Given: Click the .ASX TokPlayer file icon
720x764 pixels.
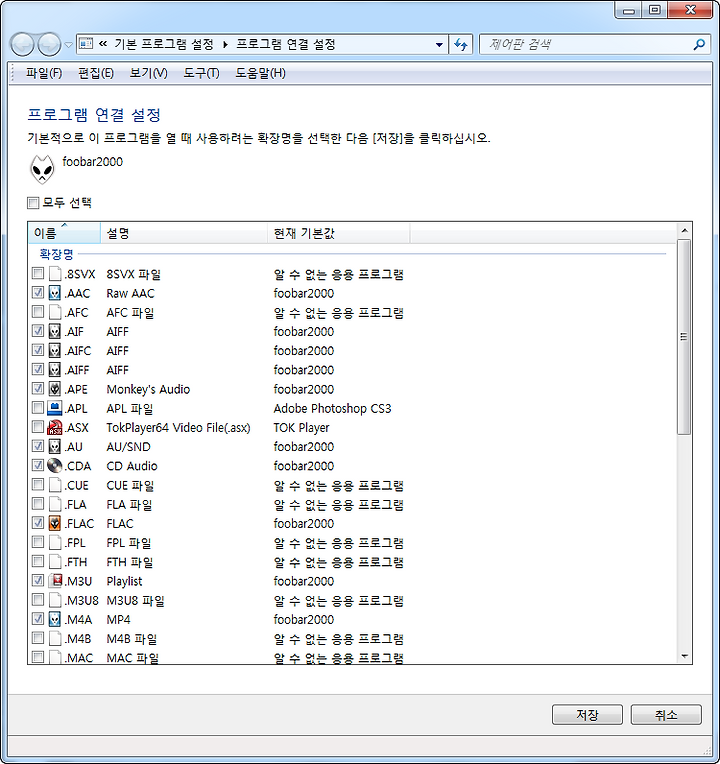Looking at the screenshot, I should (x=55, y=427).
